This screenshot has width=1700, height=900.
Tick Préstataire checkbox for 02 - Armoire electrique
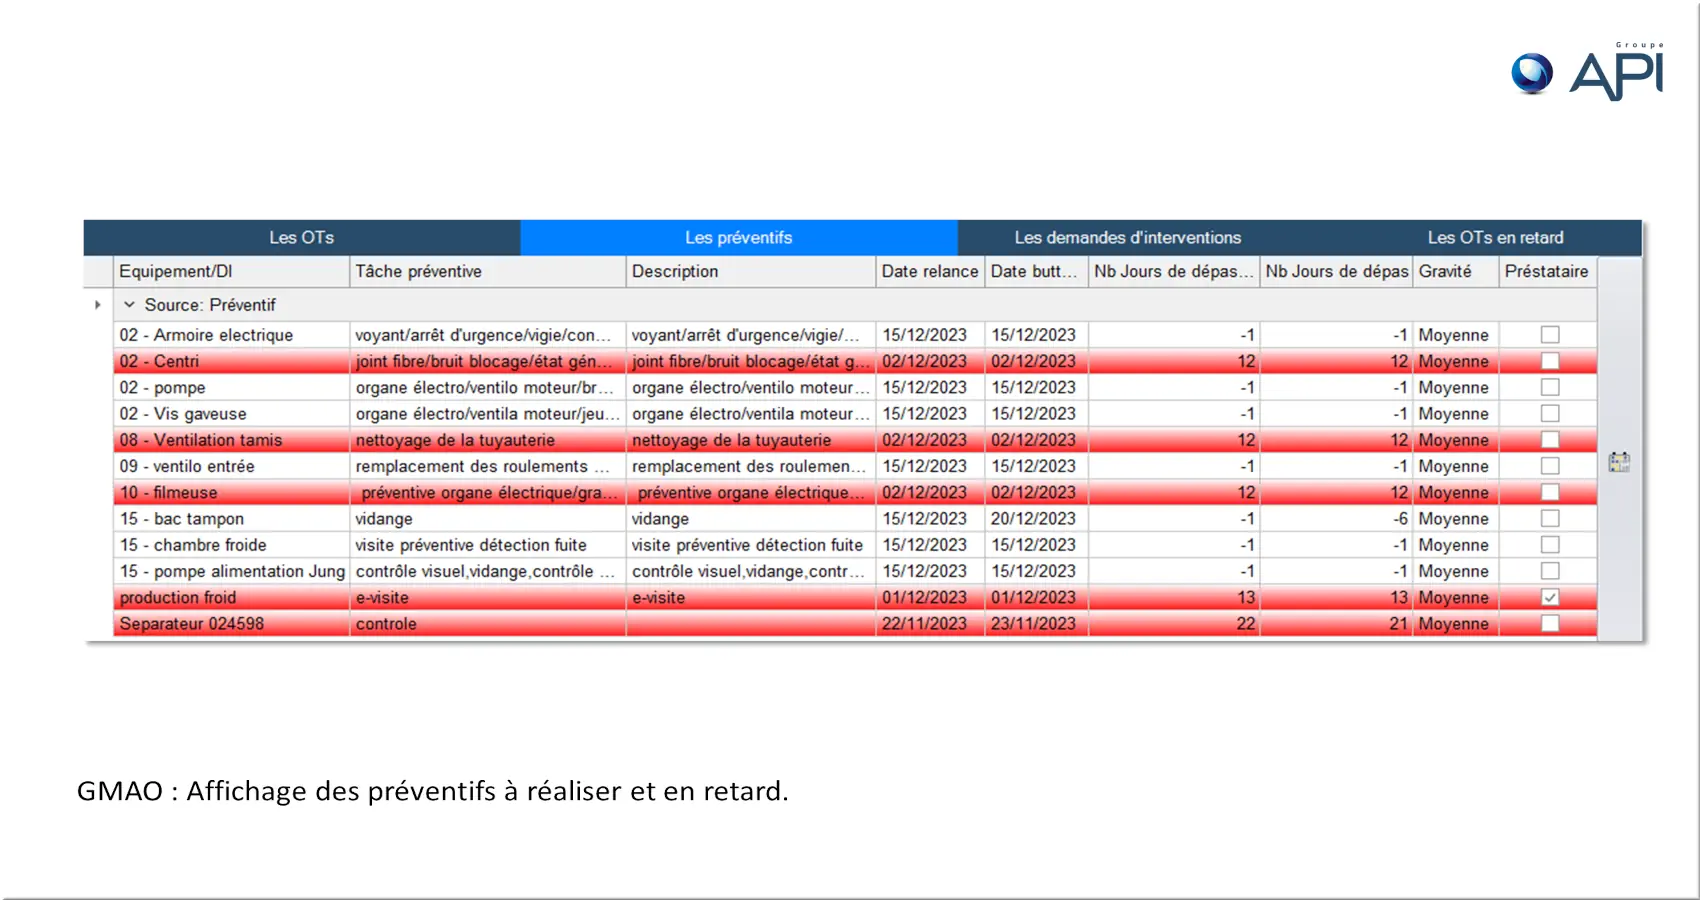(1550, 335)
